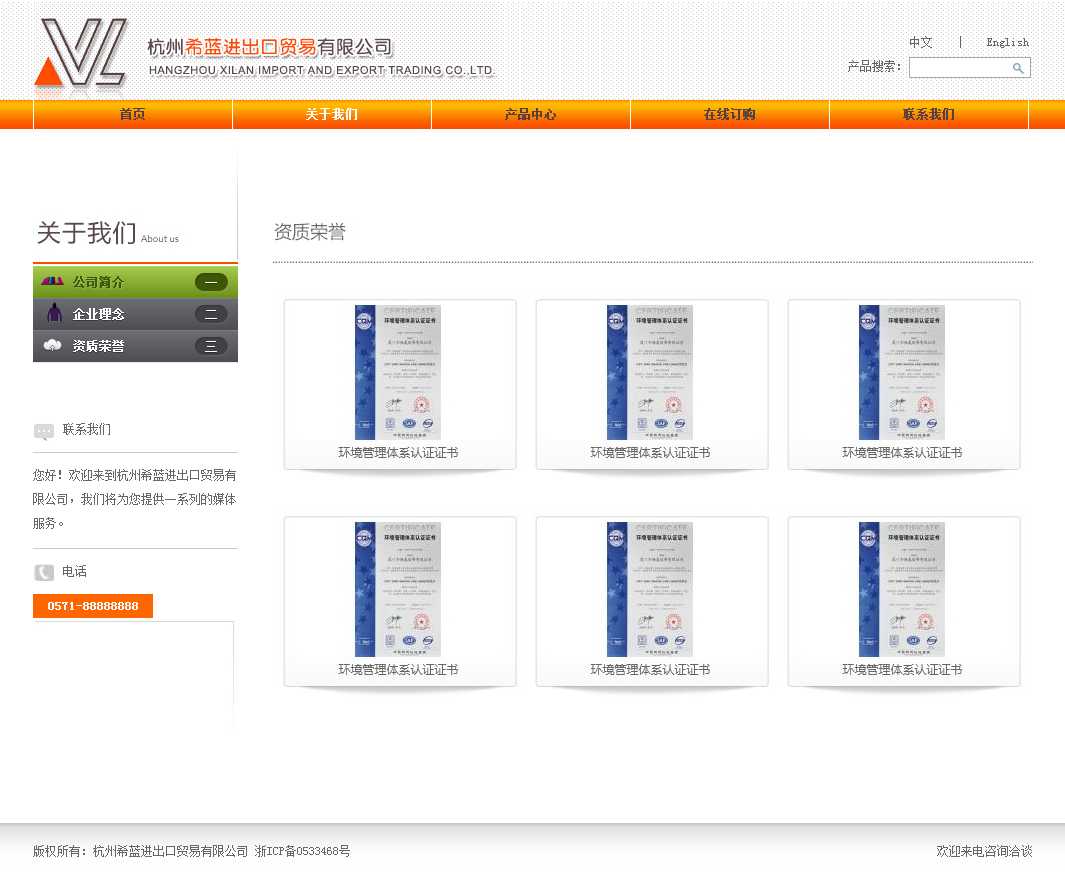
Task: Select 联系我们 in the top navigation bar
Action: 928,115
